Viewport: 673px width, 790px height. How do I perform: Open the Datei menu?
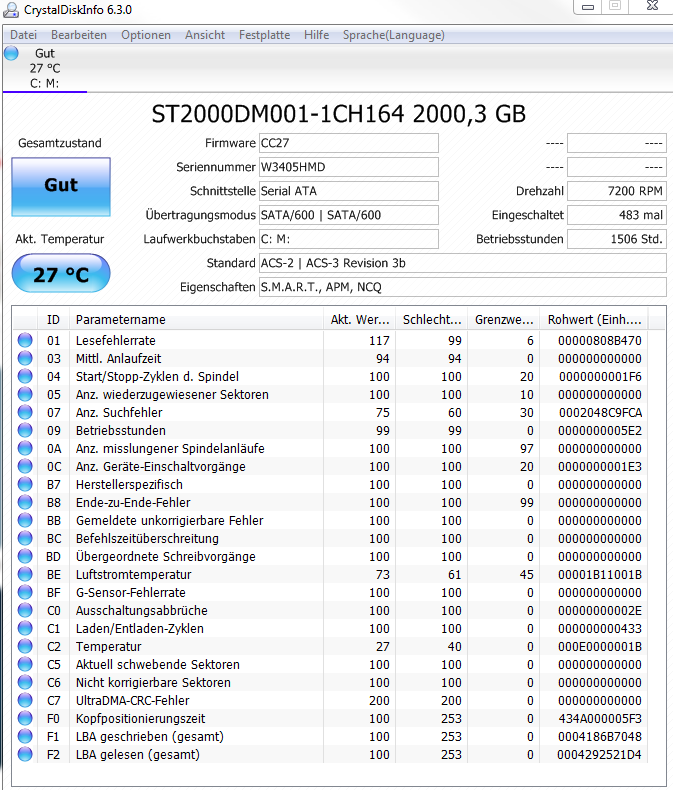click(x=24, y=35)
